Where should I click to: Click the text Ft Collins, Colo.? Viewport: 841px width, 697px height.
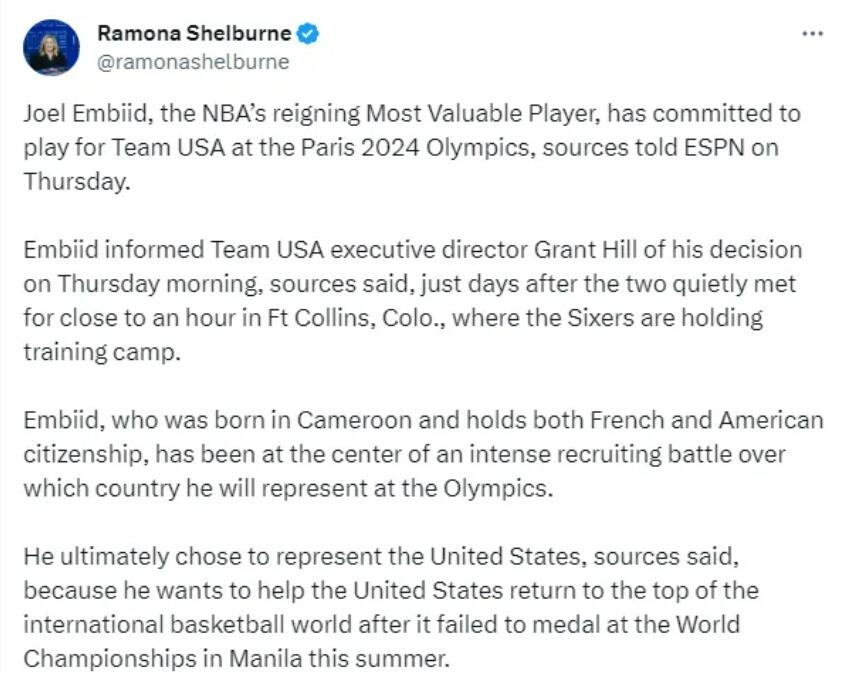[x=356, y=318]
